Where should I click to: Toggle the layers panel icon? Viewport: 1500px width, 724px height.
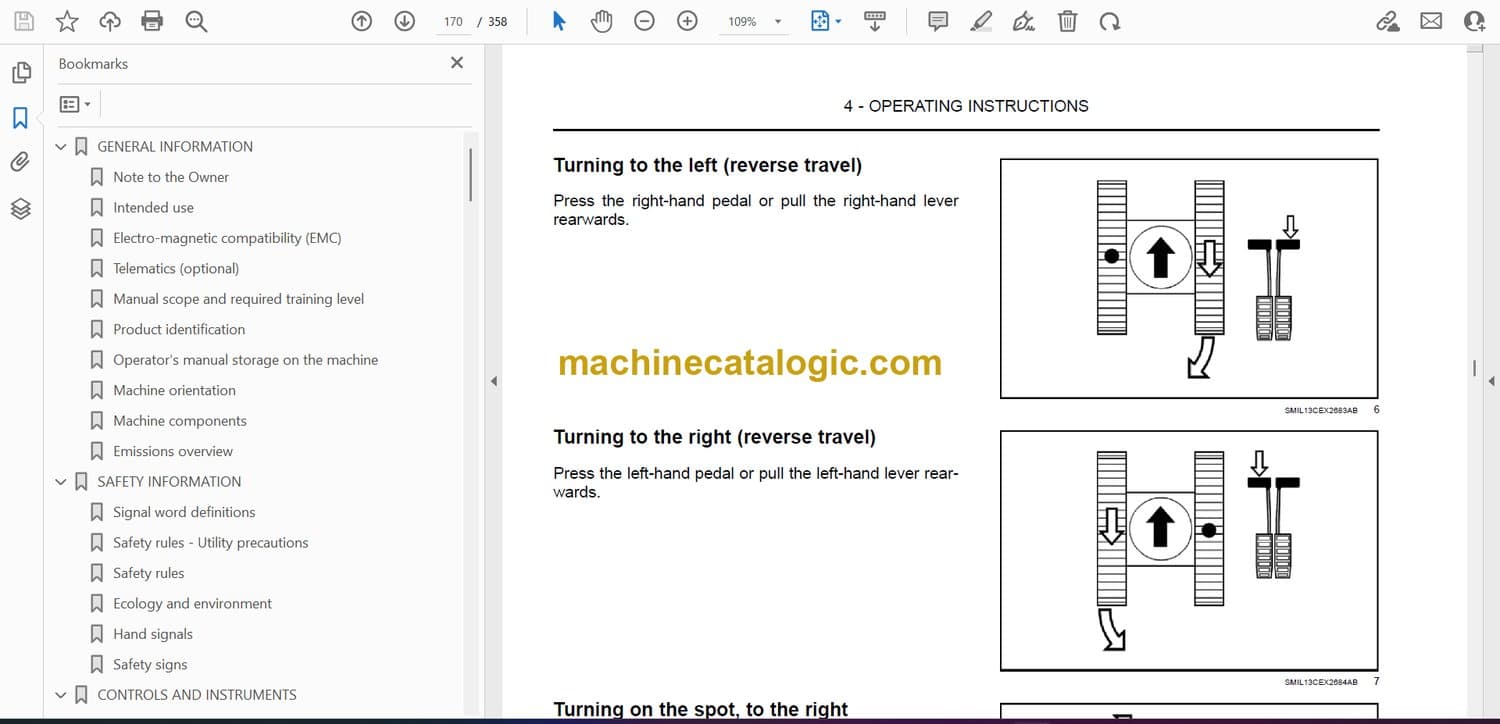(x=20, y=208)
